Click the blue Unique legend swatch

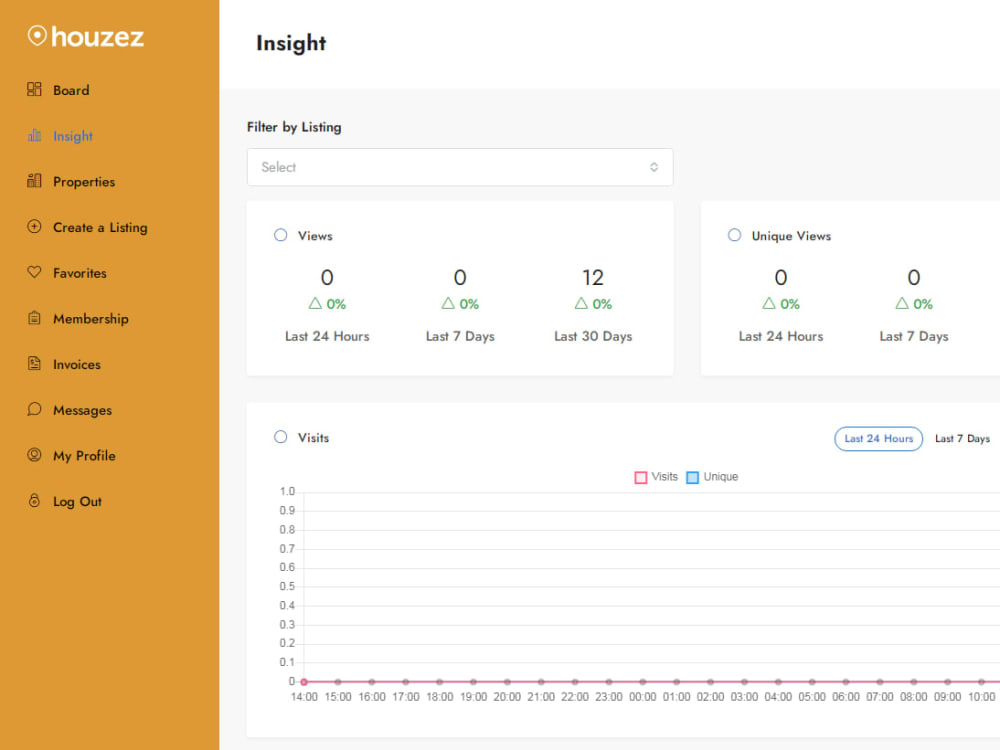click(693, 478)
